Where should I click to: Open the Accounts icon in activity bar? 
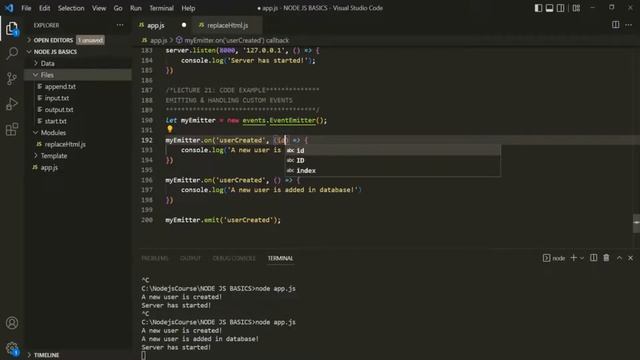[x=12, y=323]
